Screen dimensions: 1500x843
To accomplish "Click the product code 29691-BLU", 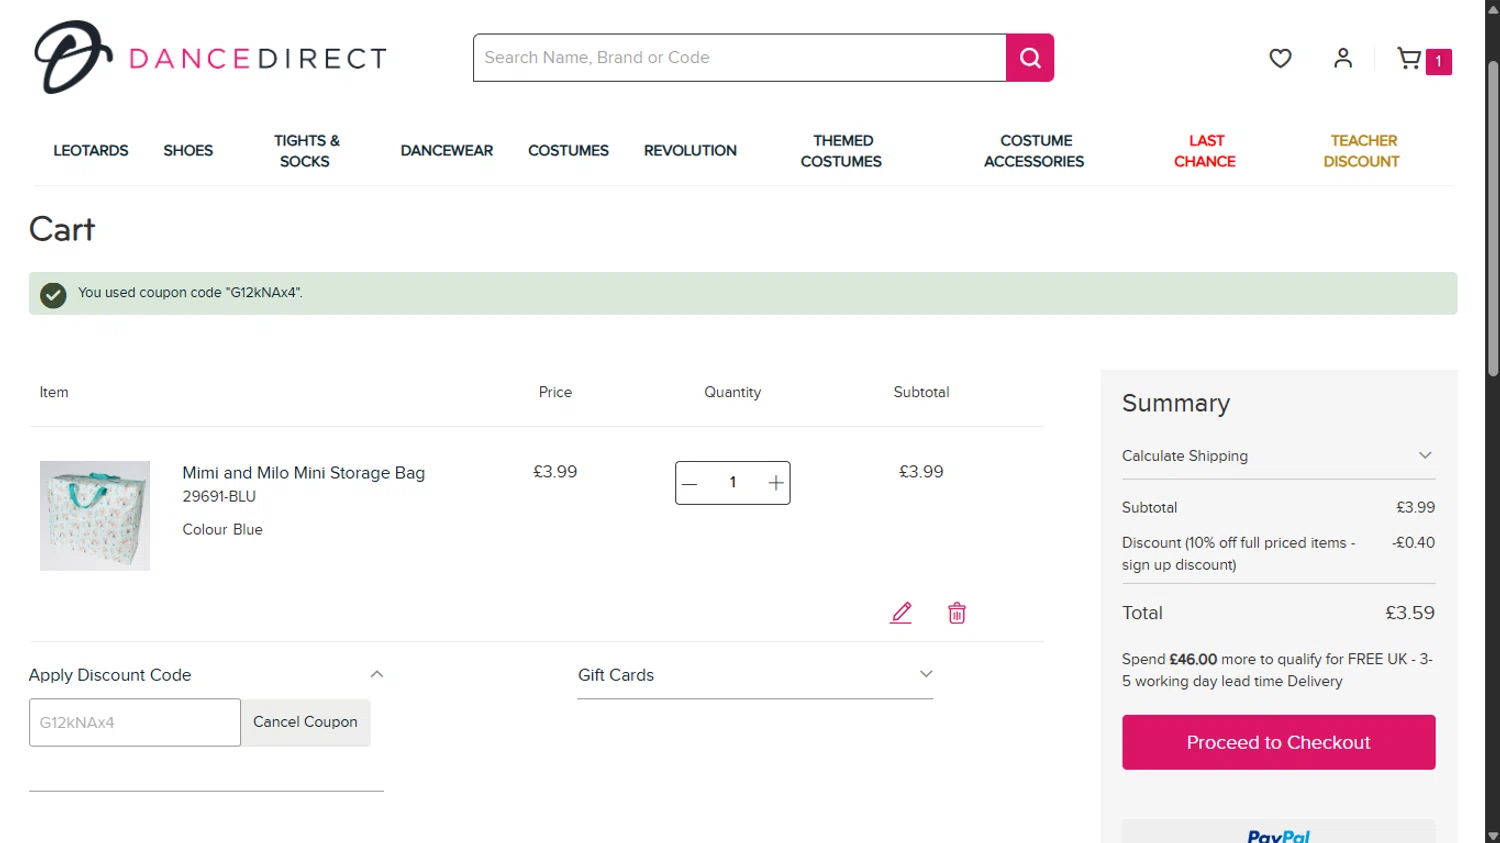I will coord(219,497).
